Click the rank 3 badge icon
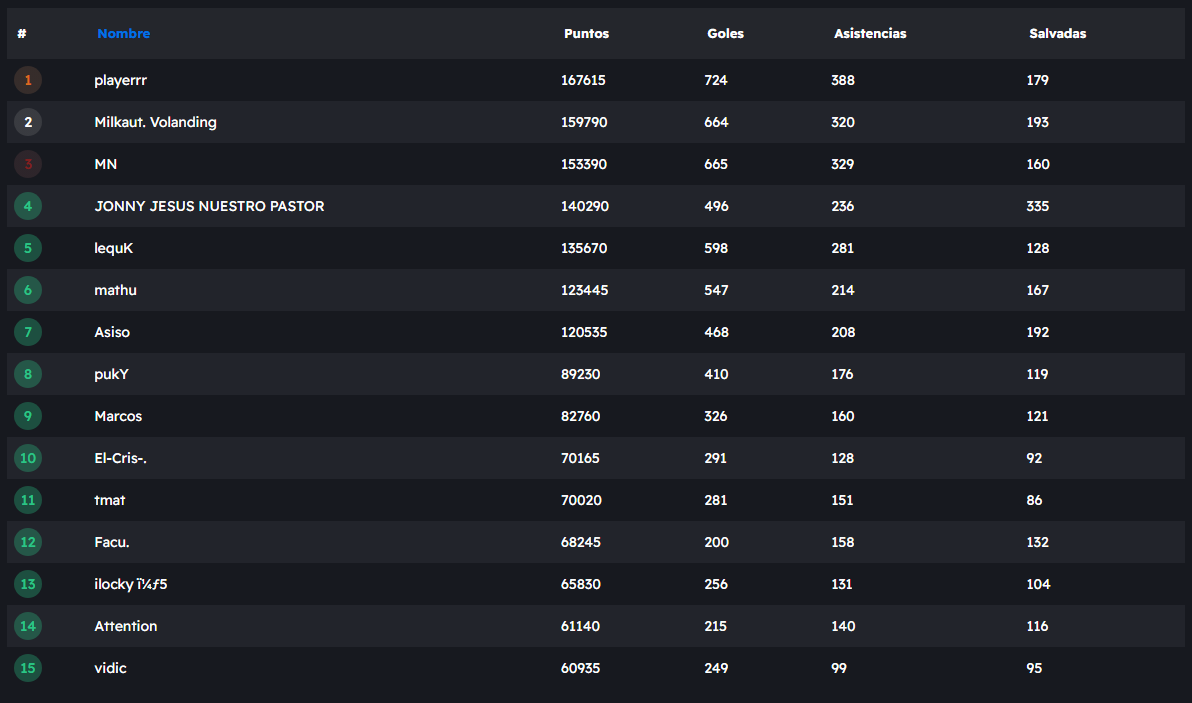The width and height of the screenshot is (1192, 703). coord(28,164)
